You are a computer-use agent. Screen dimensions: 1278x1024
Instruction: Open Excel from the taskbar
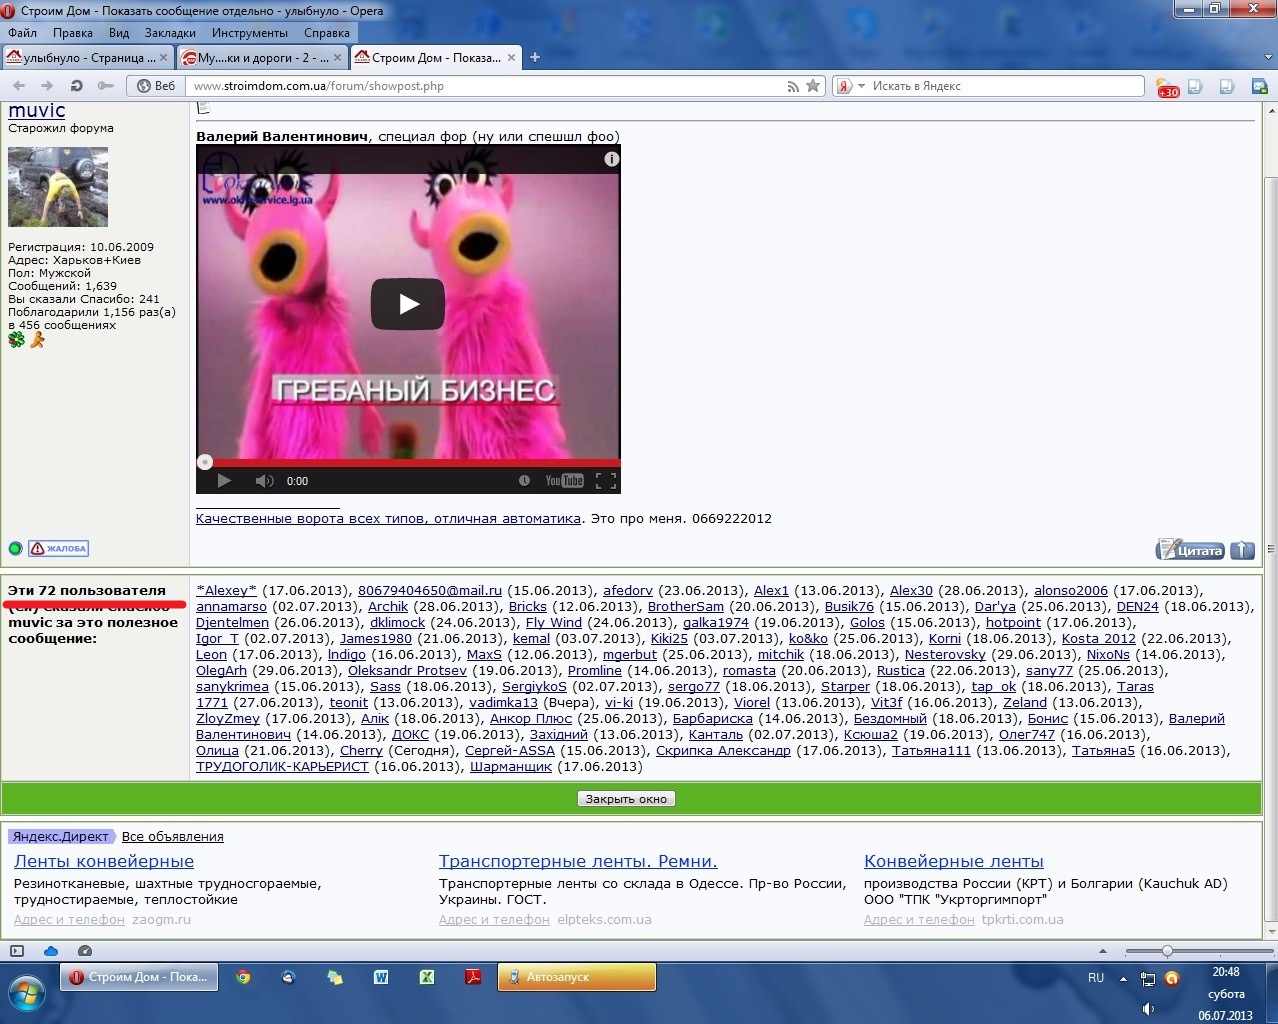coord(427,977)
